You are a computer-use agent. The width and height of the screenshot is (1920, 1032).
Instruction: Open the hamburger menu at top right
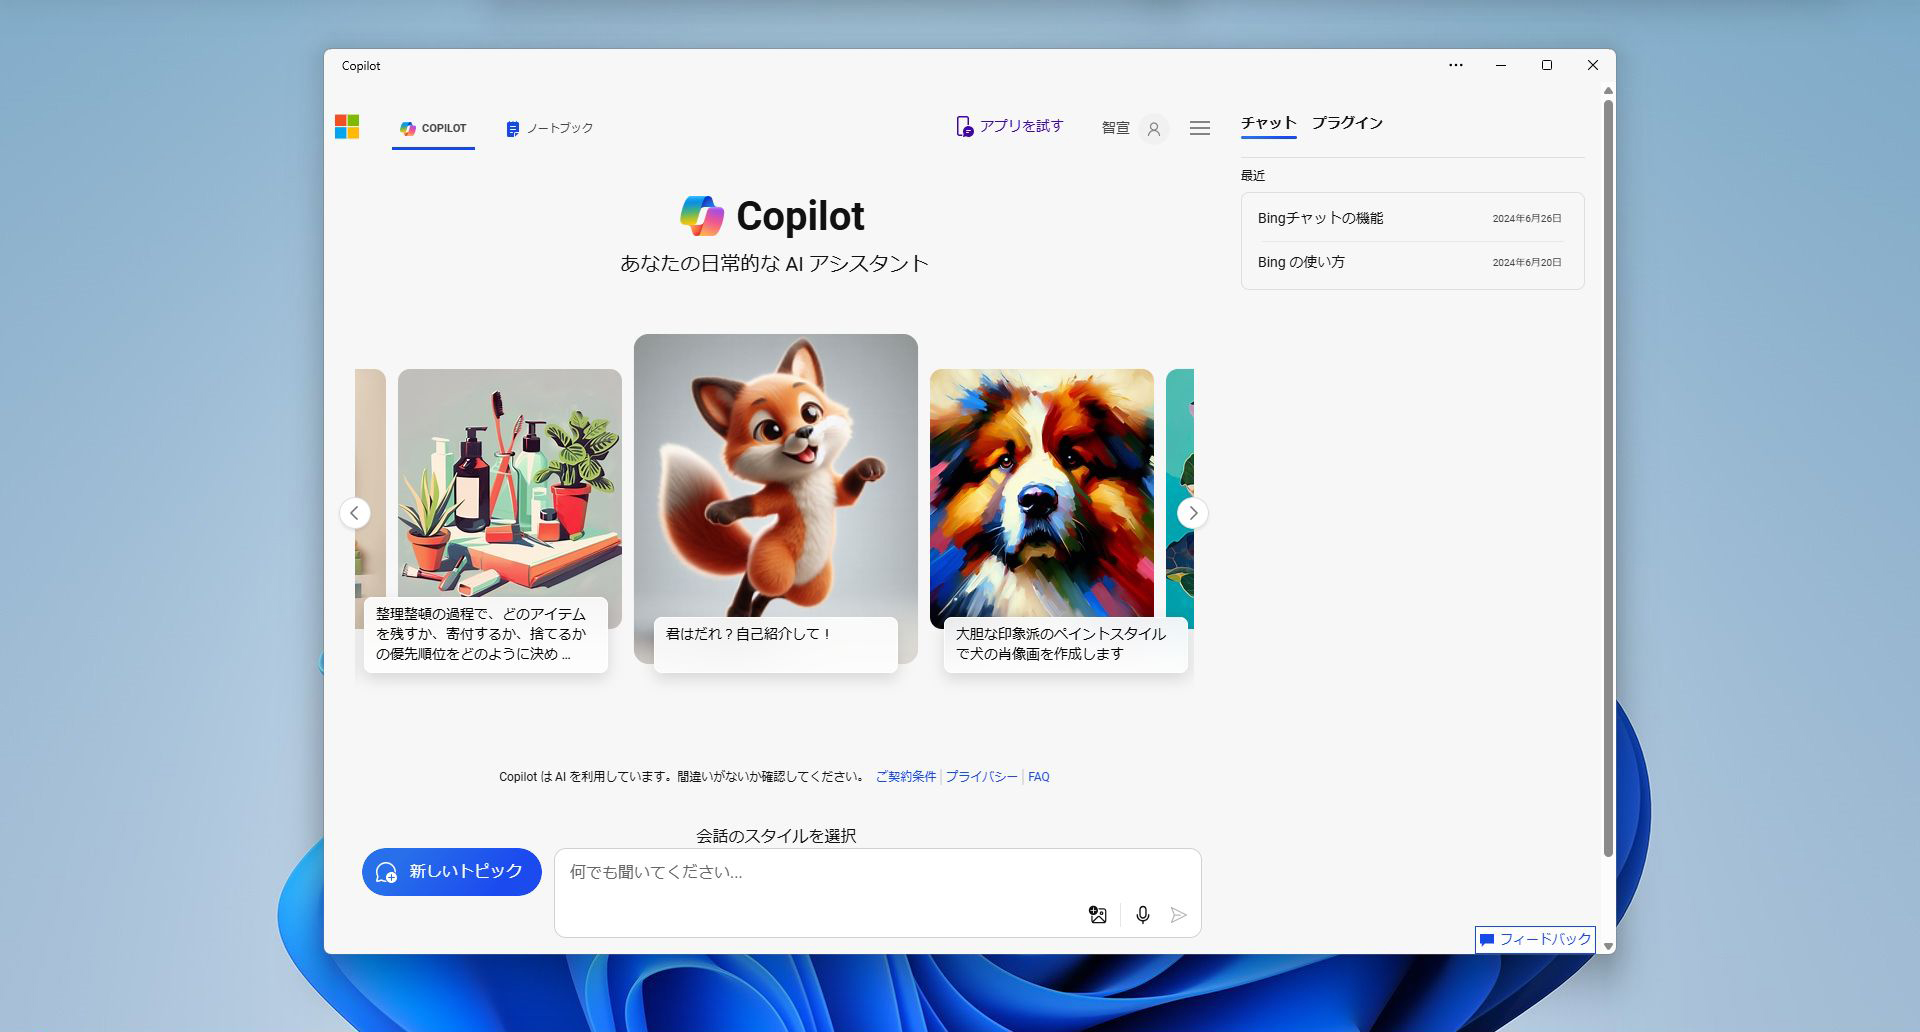pos(1199,128)
